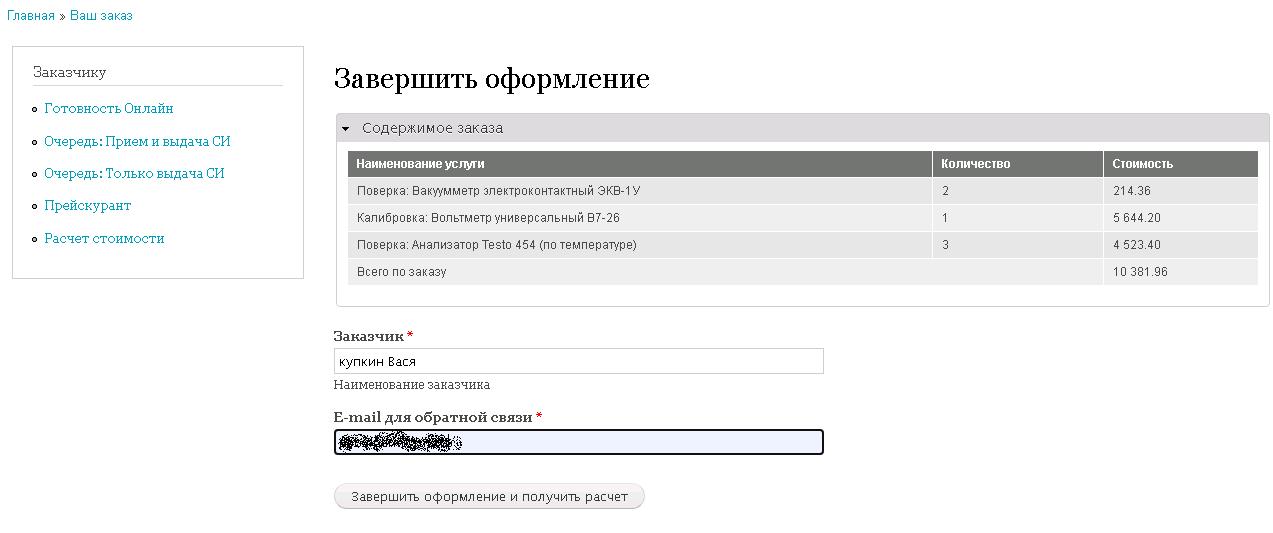This screenshot has width=1273, height=533.
Task: Click into the Заказчик name field
Action: [x=578, y=361]
